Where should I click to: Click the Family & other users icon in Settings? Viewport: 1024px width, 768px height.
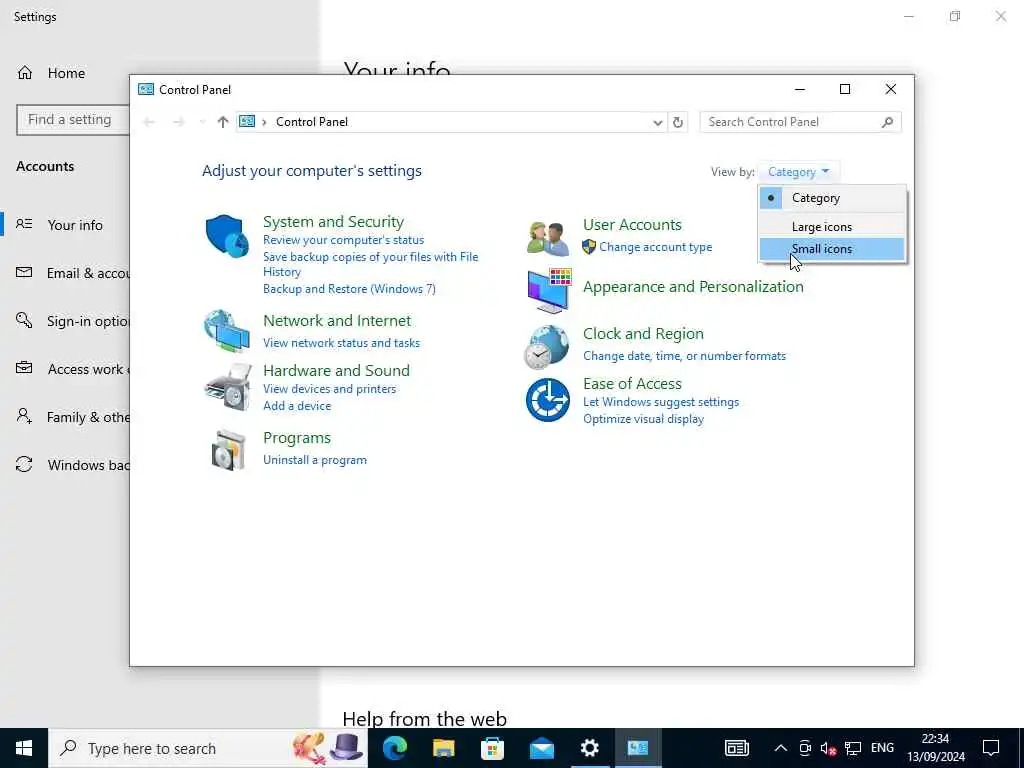[24, 416]
